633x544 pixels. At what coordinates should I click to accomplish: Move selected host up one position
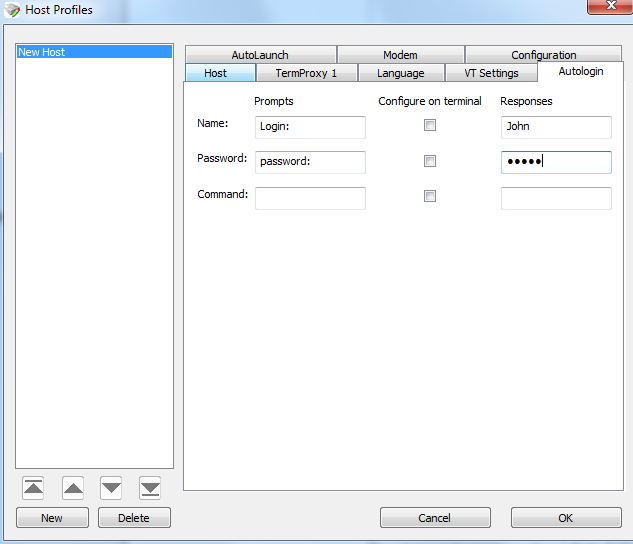(x=73, y=488)
